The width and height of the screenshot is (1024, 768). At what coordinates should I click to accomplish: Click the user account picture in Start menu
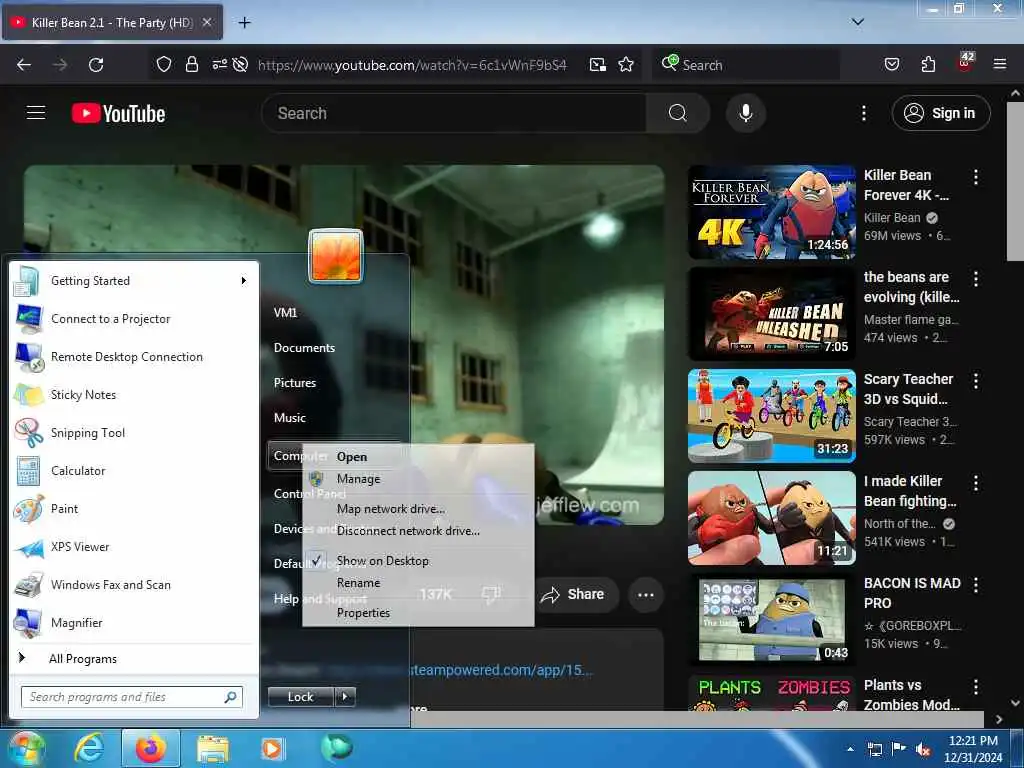336,255
